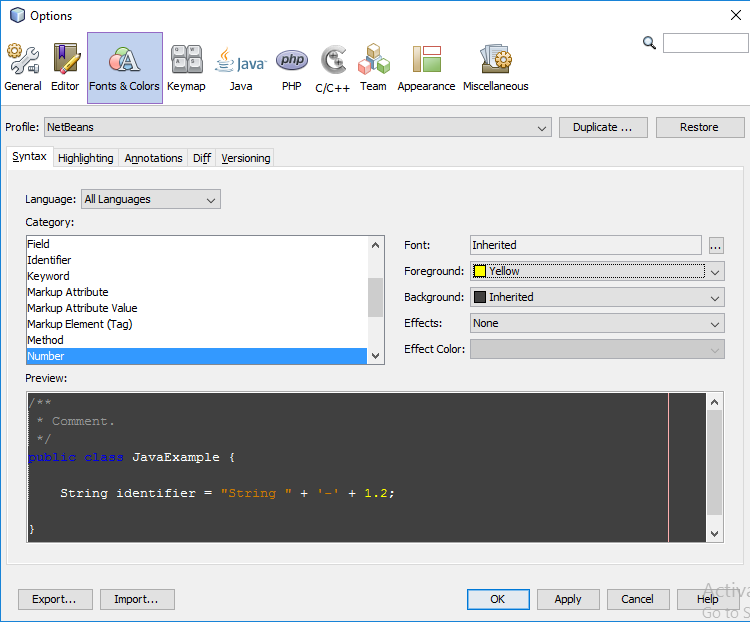Open the General options category

coord(22,67)
